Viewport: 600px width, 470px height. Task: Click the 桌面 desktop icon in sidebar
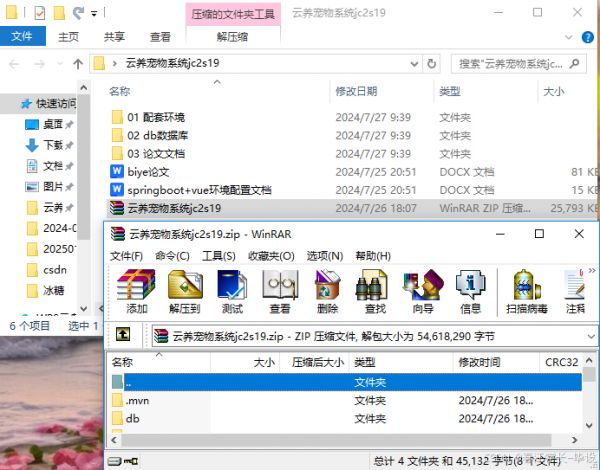[32, 125]
